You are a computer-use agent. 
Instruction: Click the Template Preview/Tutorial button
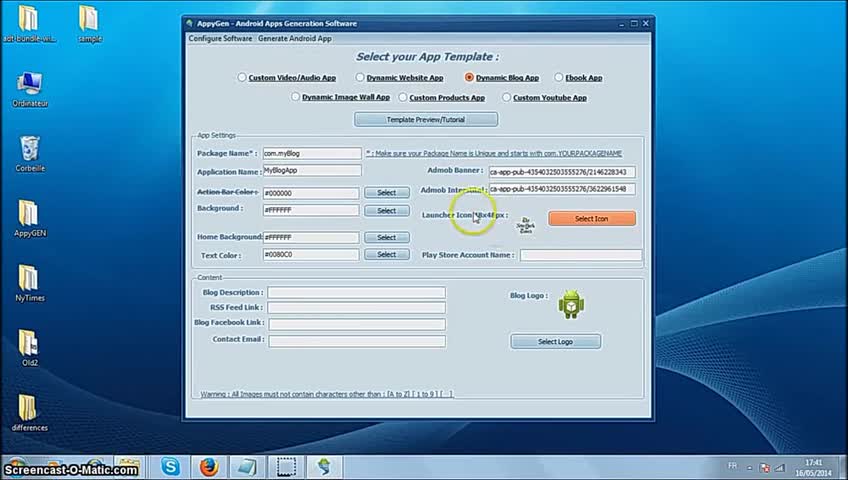426,119
